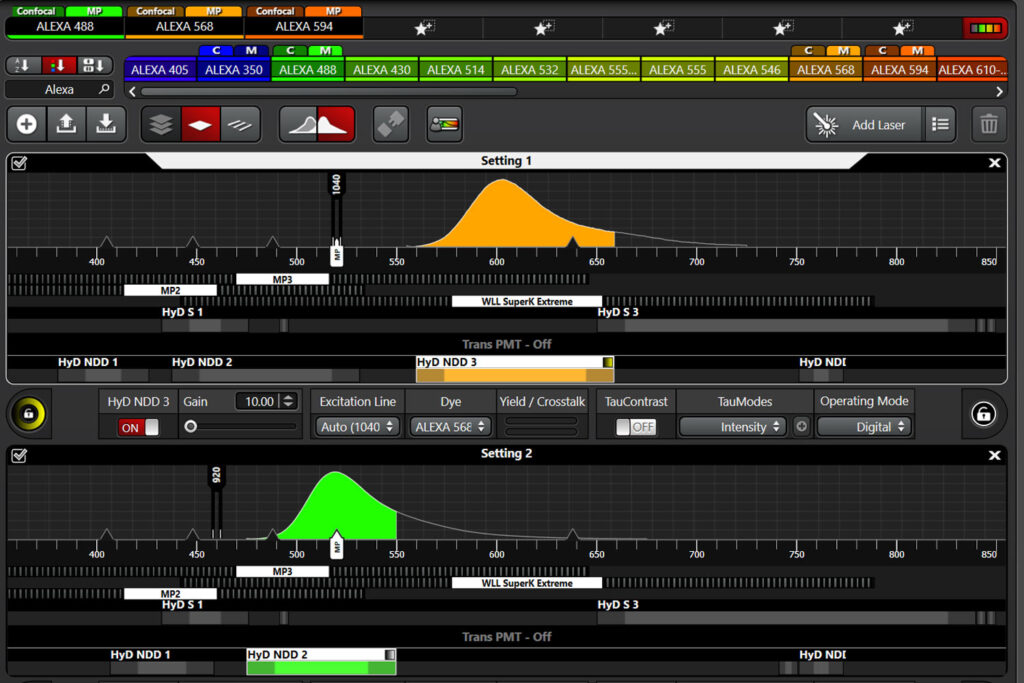
Task: Click the Gain slider handle
Action: coord(190,426)
